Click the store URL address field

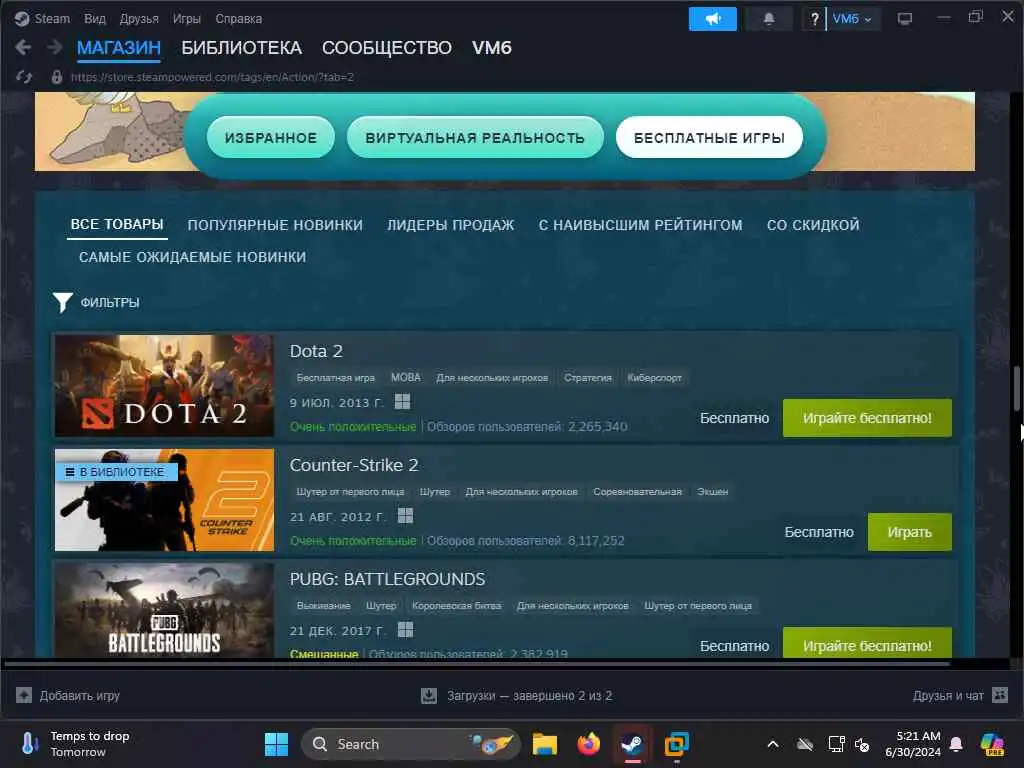pyautogui.click(x=212, y=77)
